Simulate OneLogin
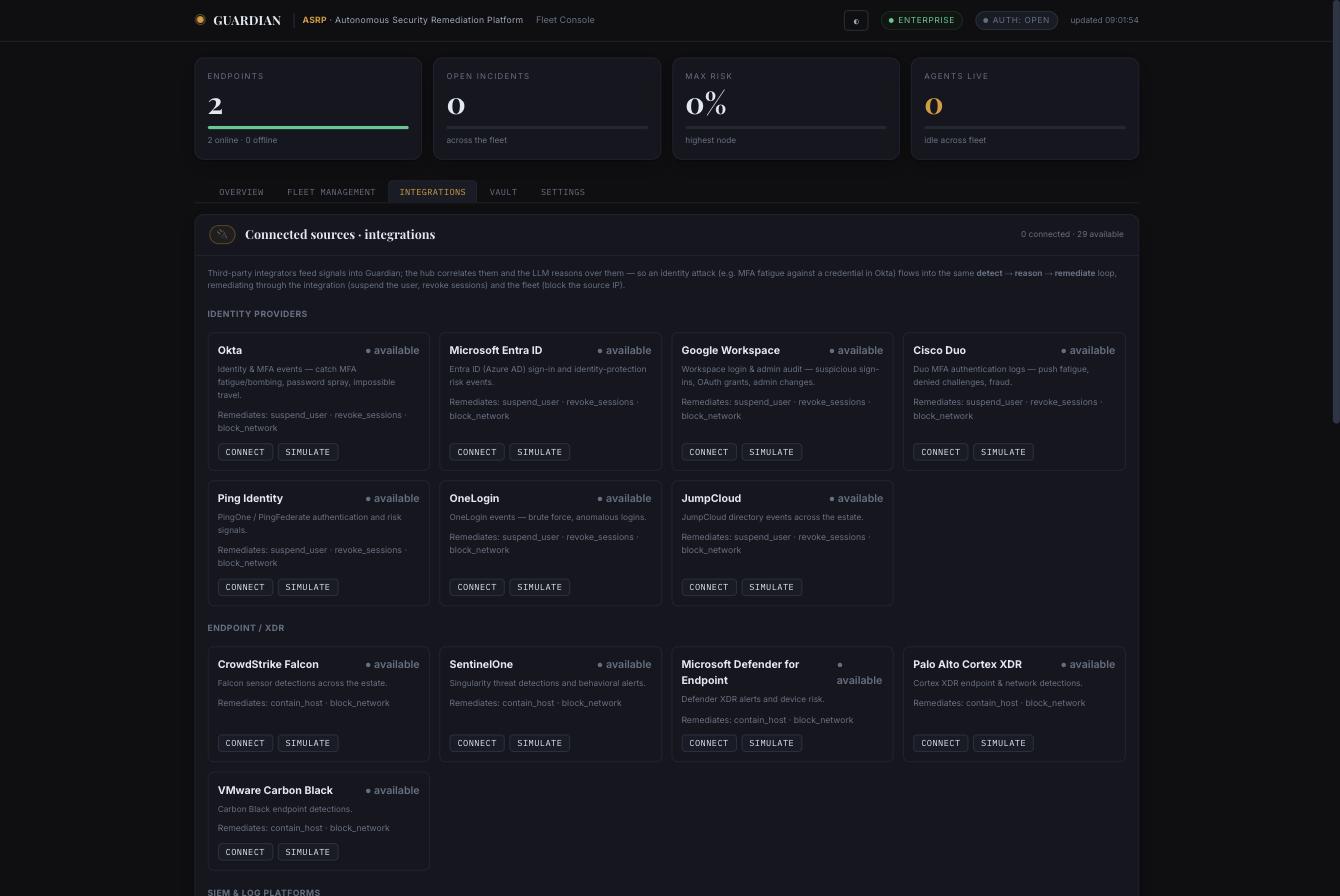 [540, 587]
